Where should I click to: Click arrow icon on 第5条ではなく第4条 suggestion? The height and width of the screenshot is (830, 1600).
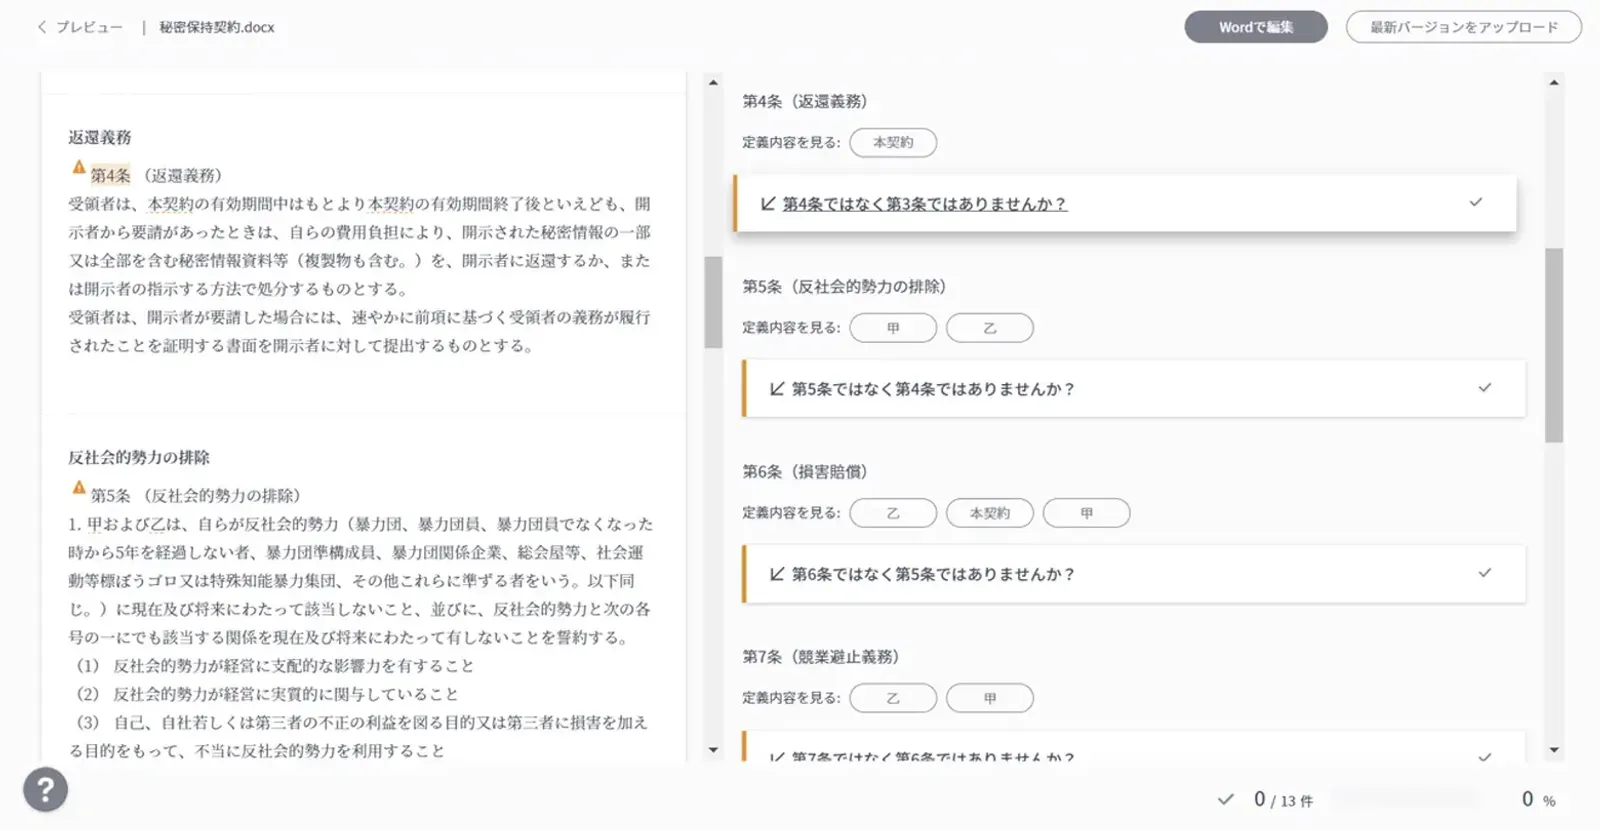[x=777, y=389]
